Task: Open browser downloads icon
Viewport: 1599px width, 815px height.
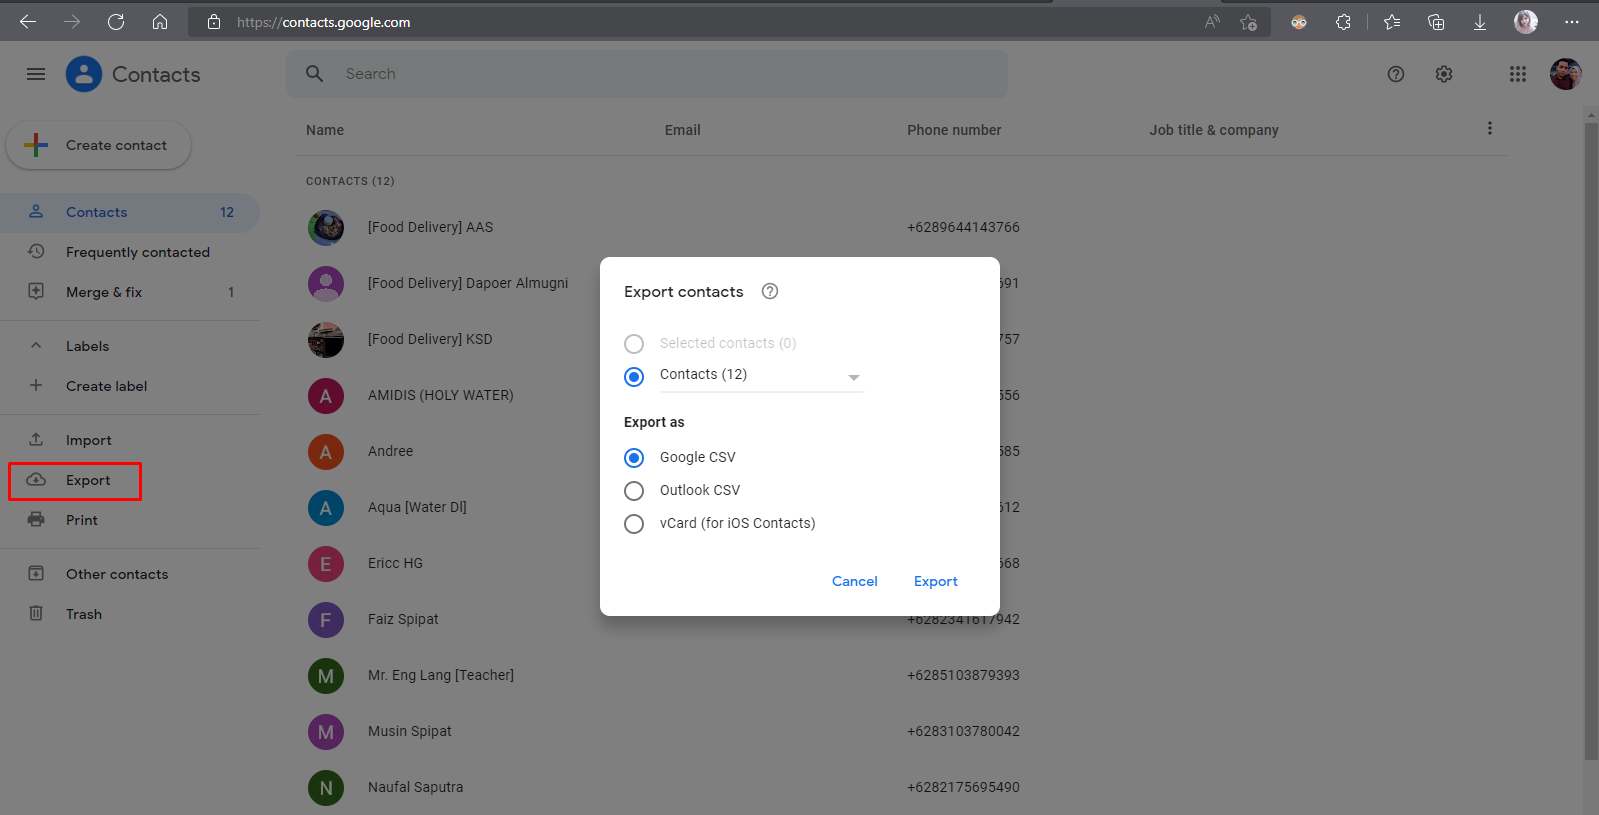Action: (1480, 22)
